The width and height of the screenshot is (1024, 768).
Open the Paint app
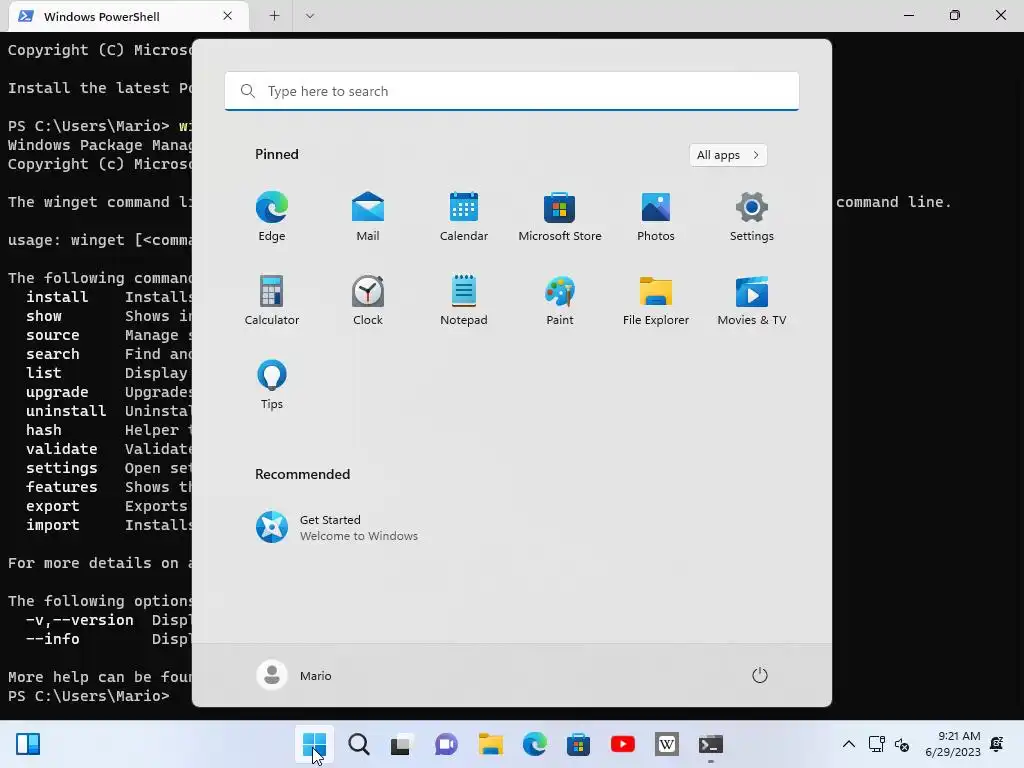point(560,300)
